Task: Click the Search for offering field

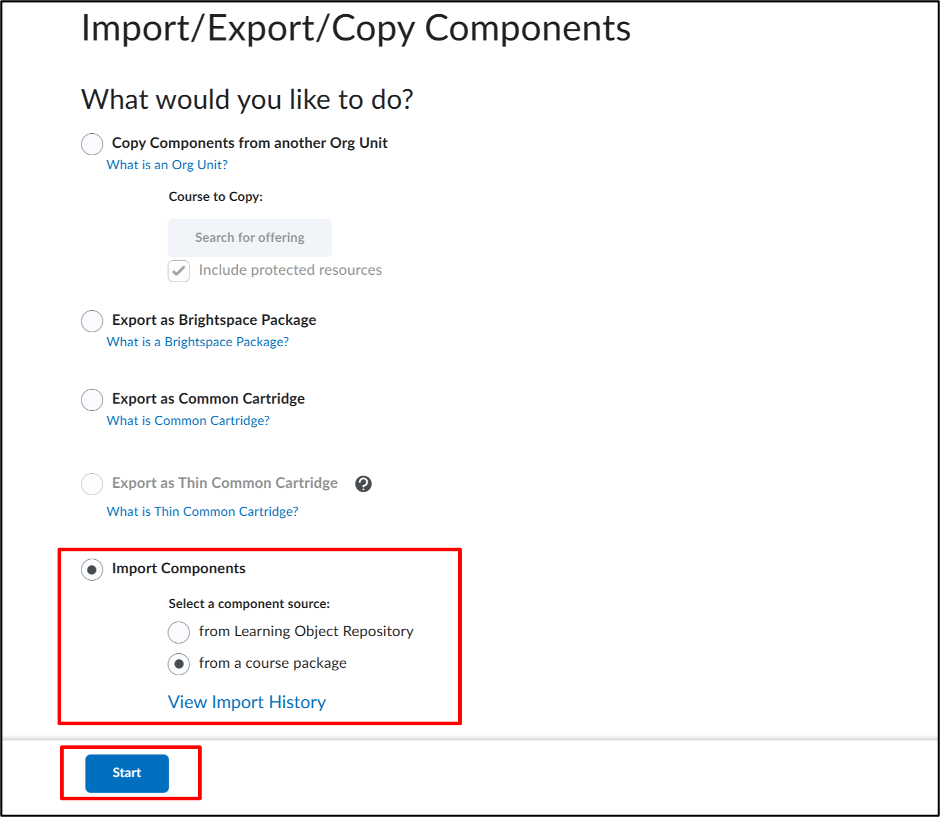Action: (x=250, y=238)
